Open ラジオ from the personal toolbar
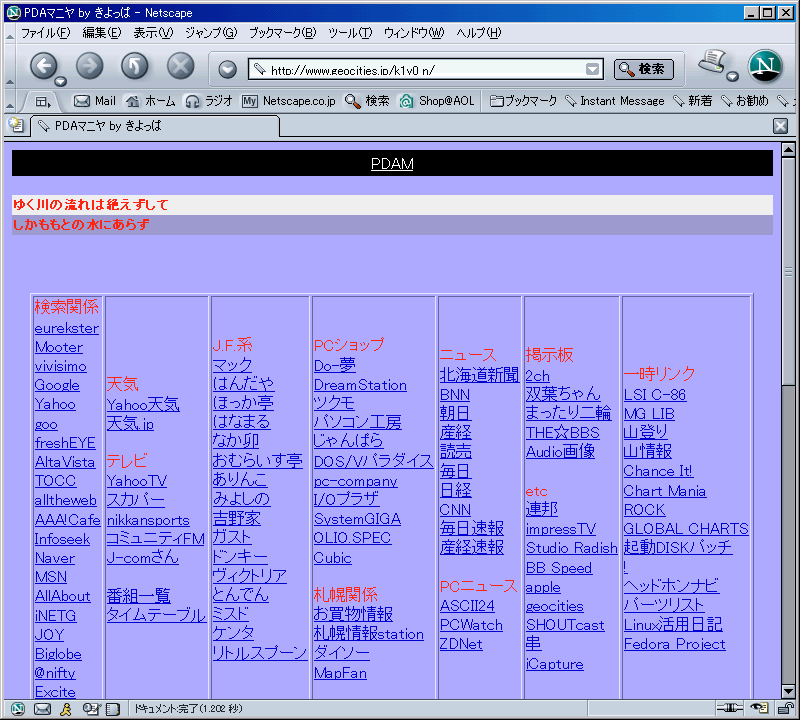The height and width of the screenshot is (720, 800). pos(209,101)
